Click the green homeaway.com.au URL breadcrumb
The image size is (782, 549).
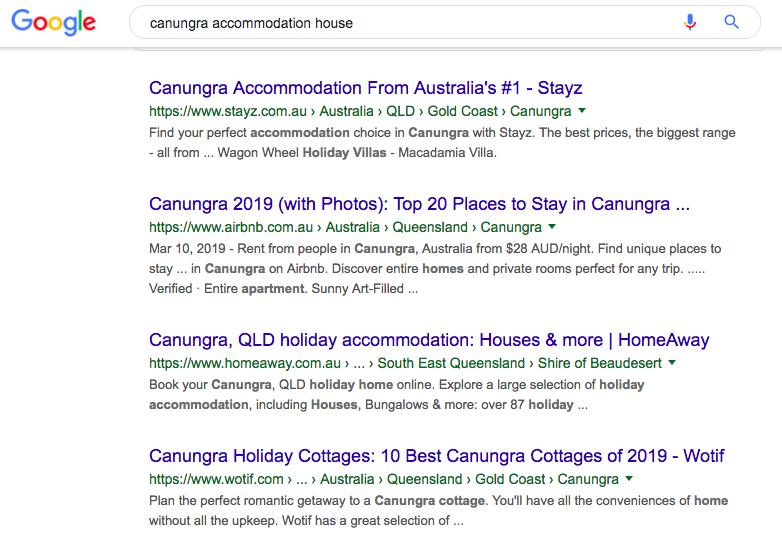(406, 364)
